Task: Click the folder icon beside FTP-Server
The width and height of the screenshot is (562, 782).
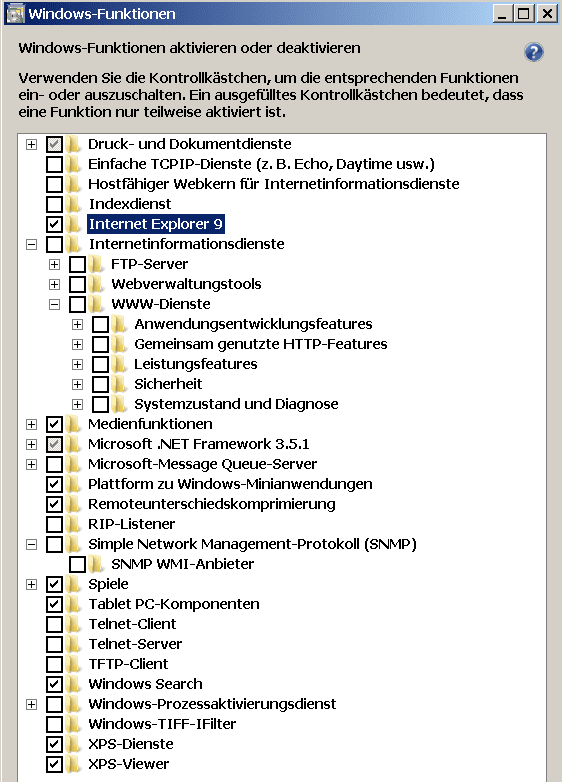Action: 96,264
